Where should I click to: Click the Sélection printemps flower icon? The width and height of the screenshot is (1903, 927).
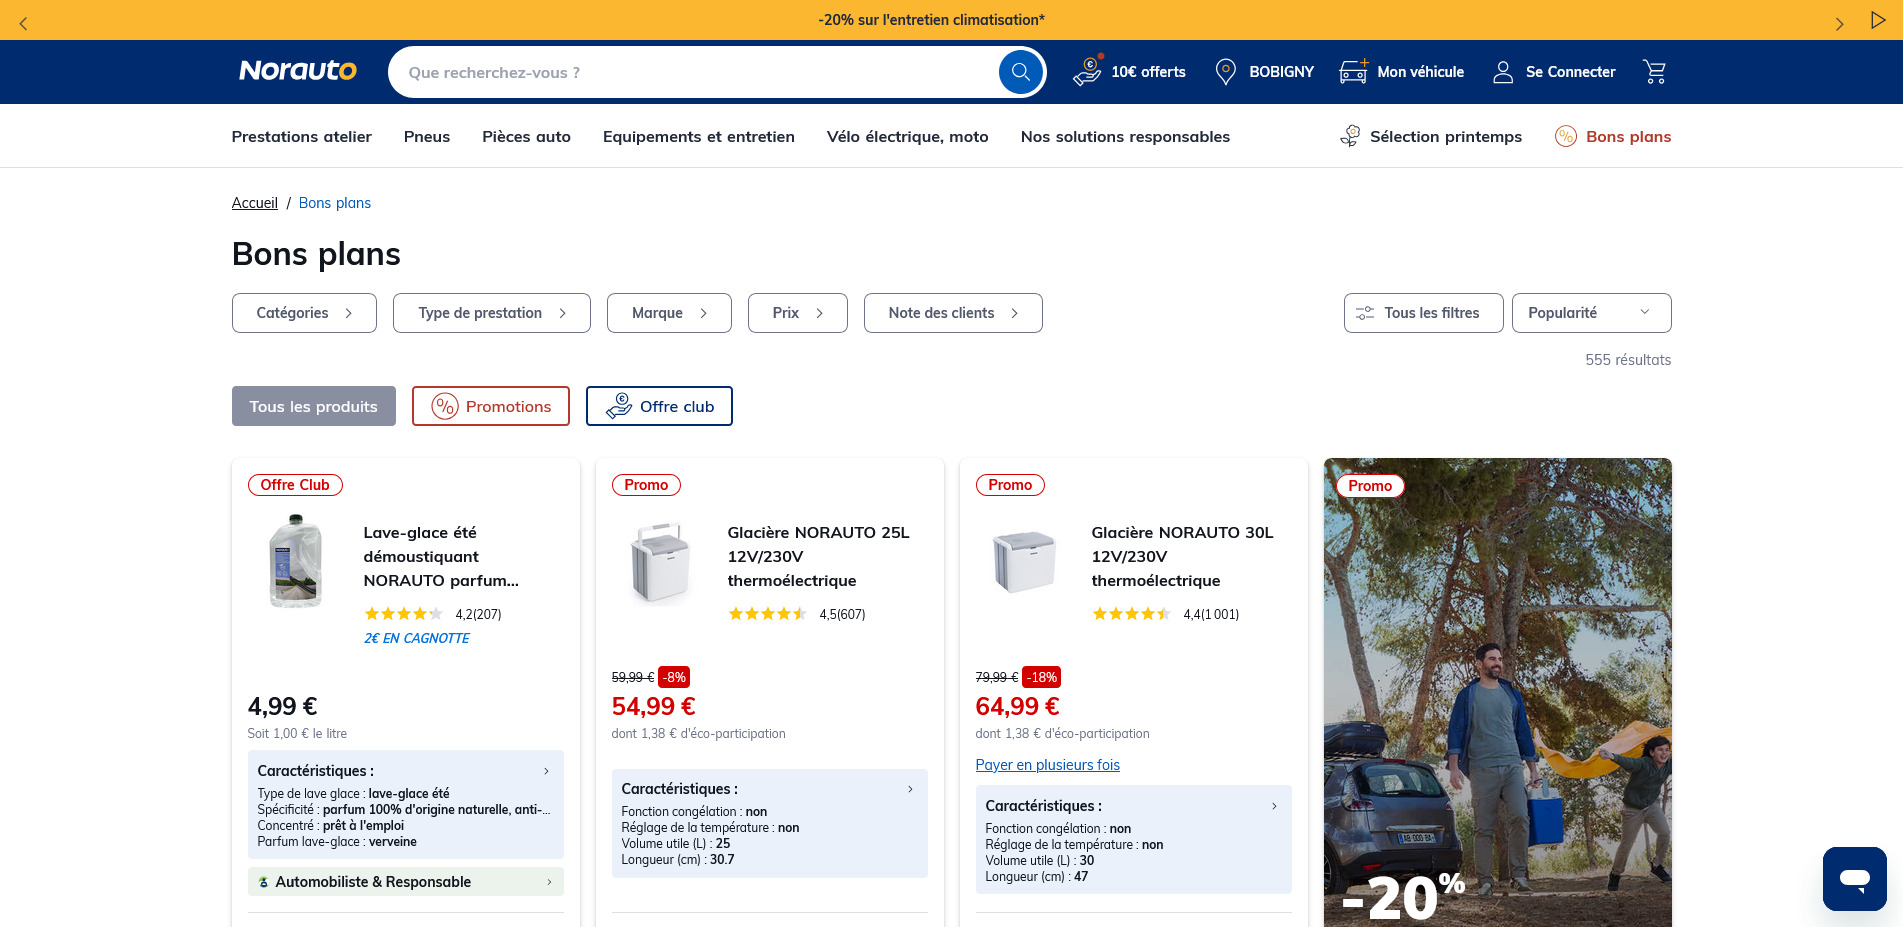click(1350, 136)
